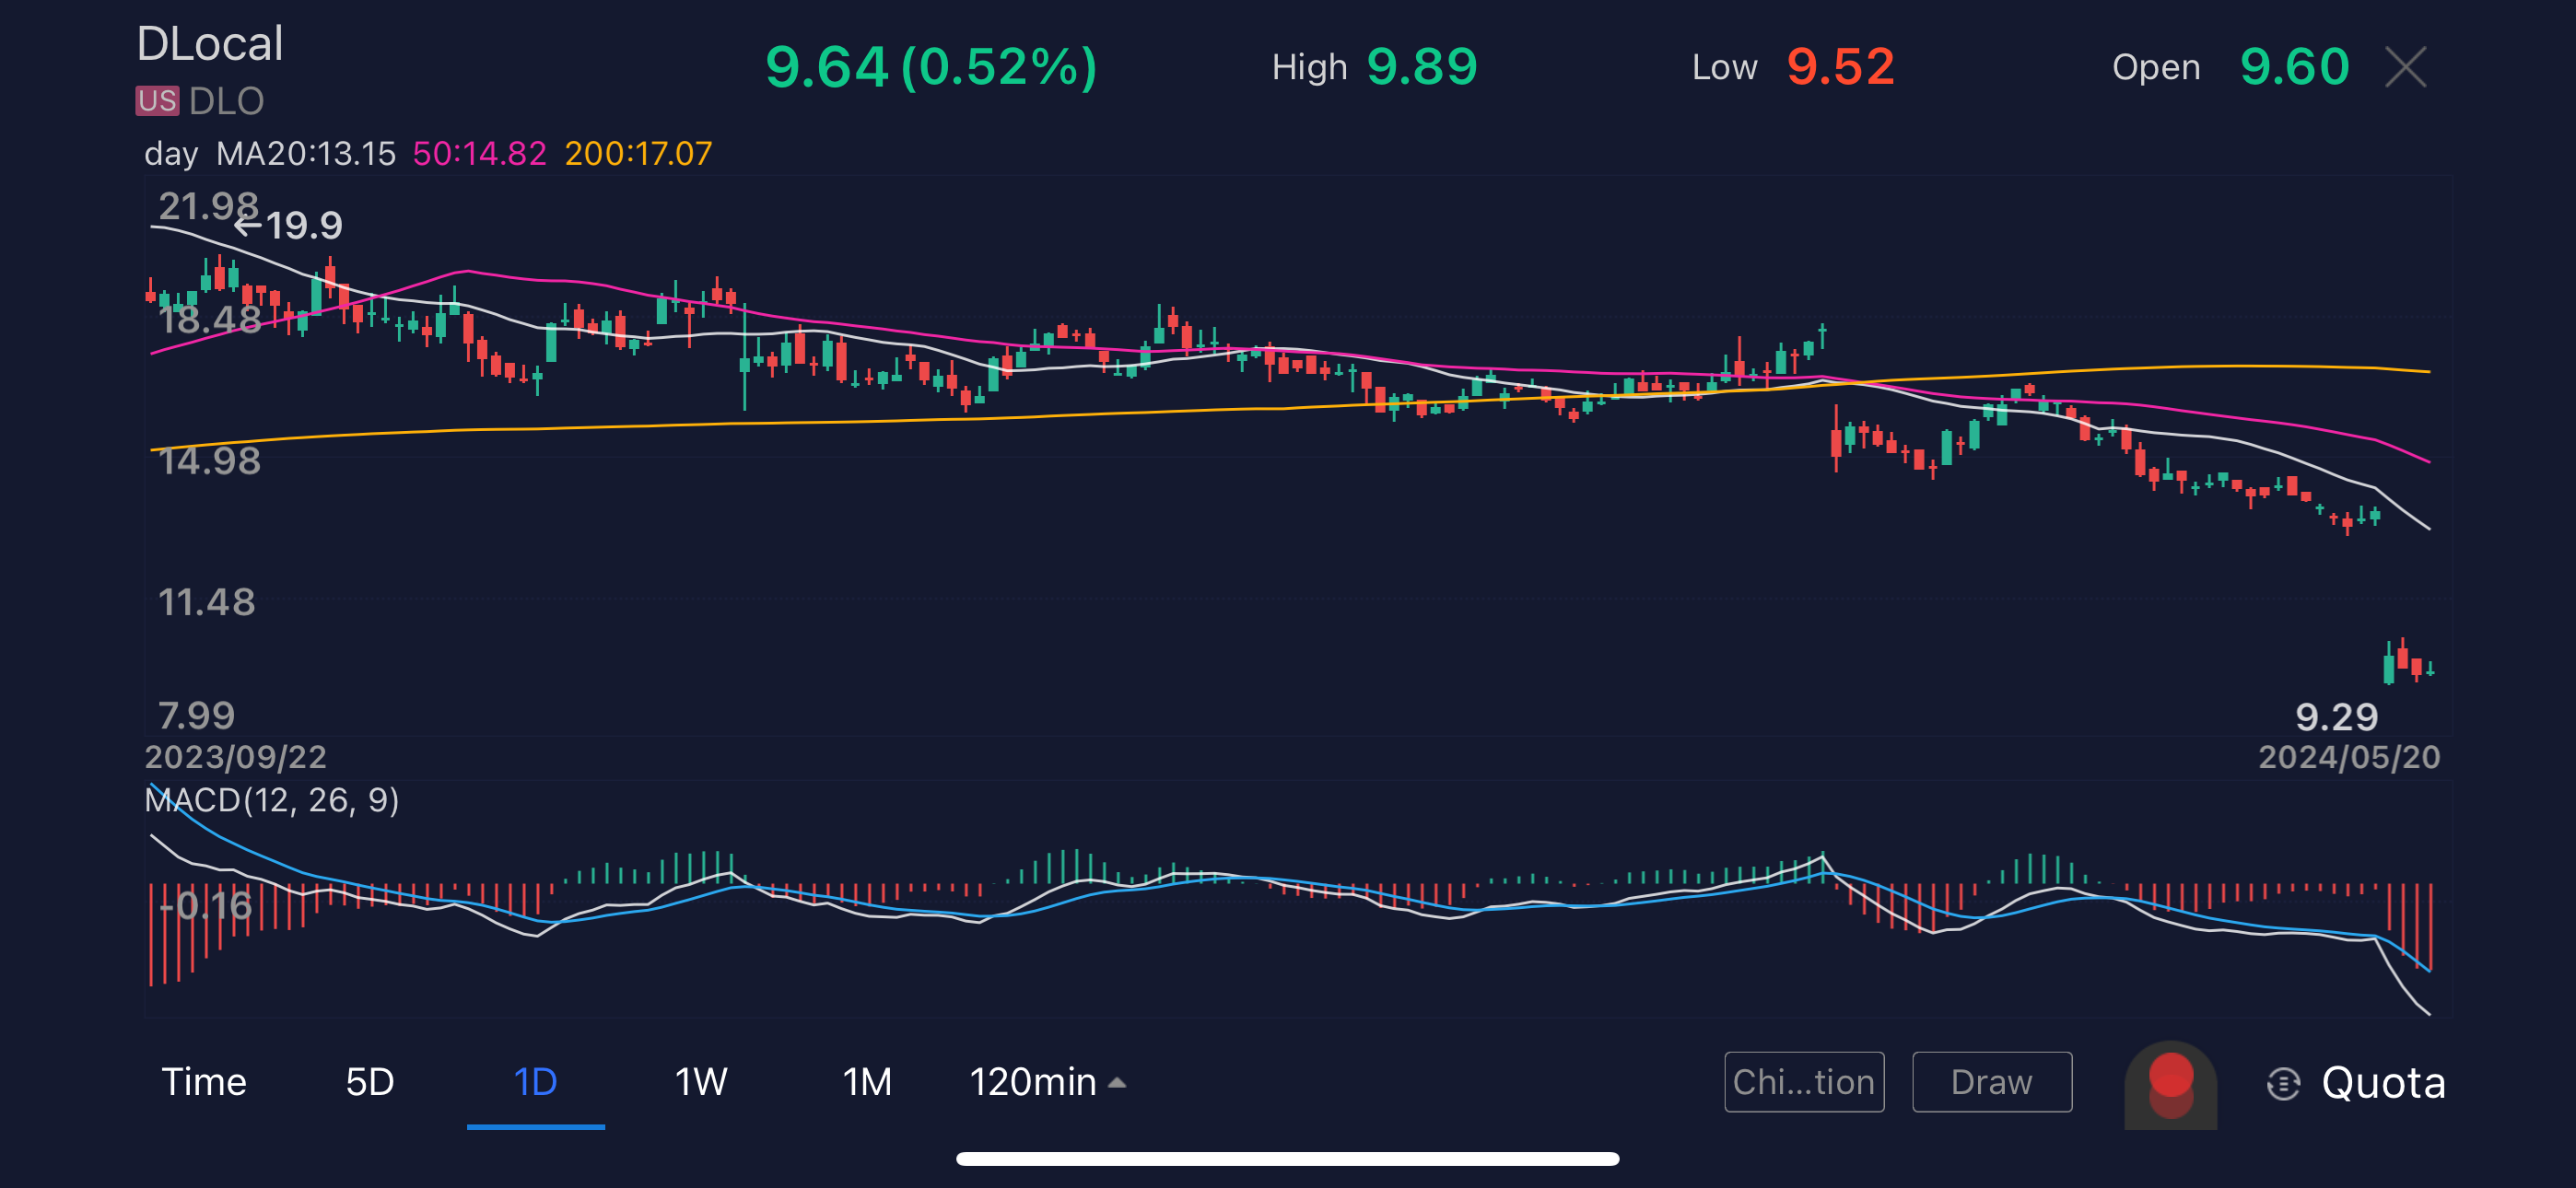Tap the US market badge

[x=157, y=101]
